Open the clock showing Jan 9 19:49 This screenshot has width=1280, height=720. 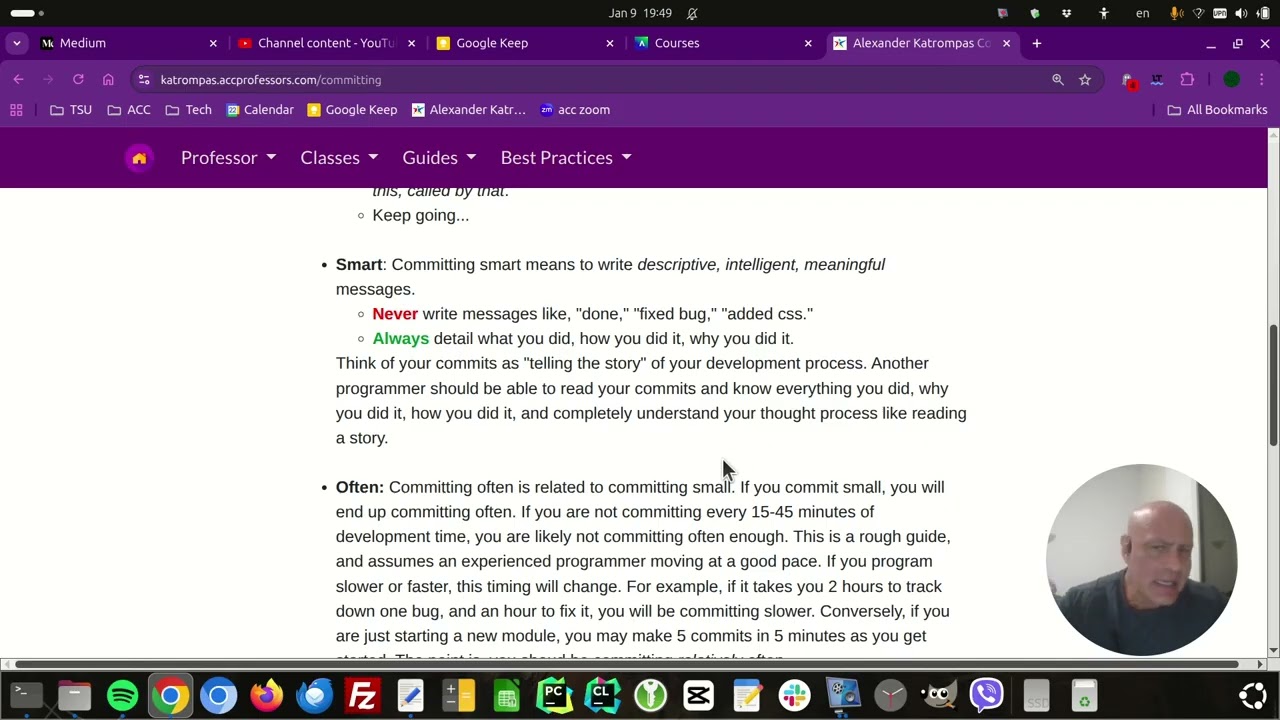(640, 13)
